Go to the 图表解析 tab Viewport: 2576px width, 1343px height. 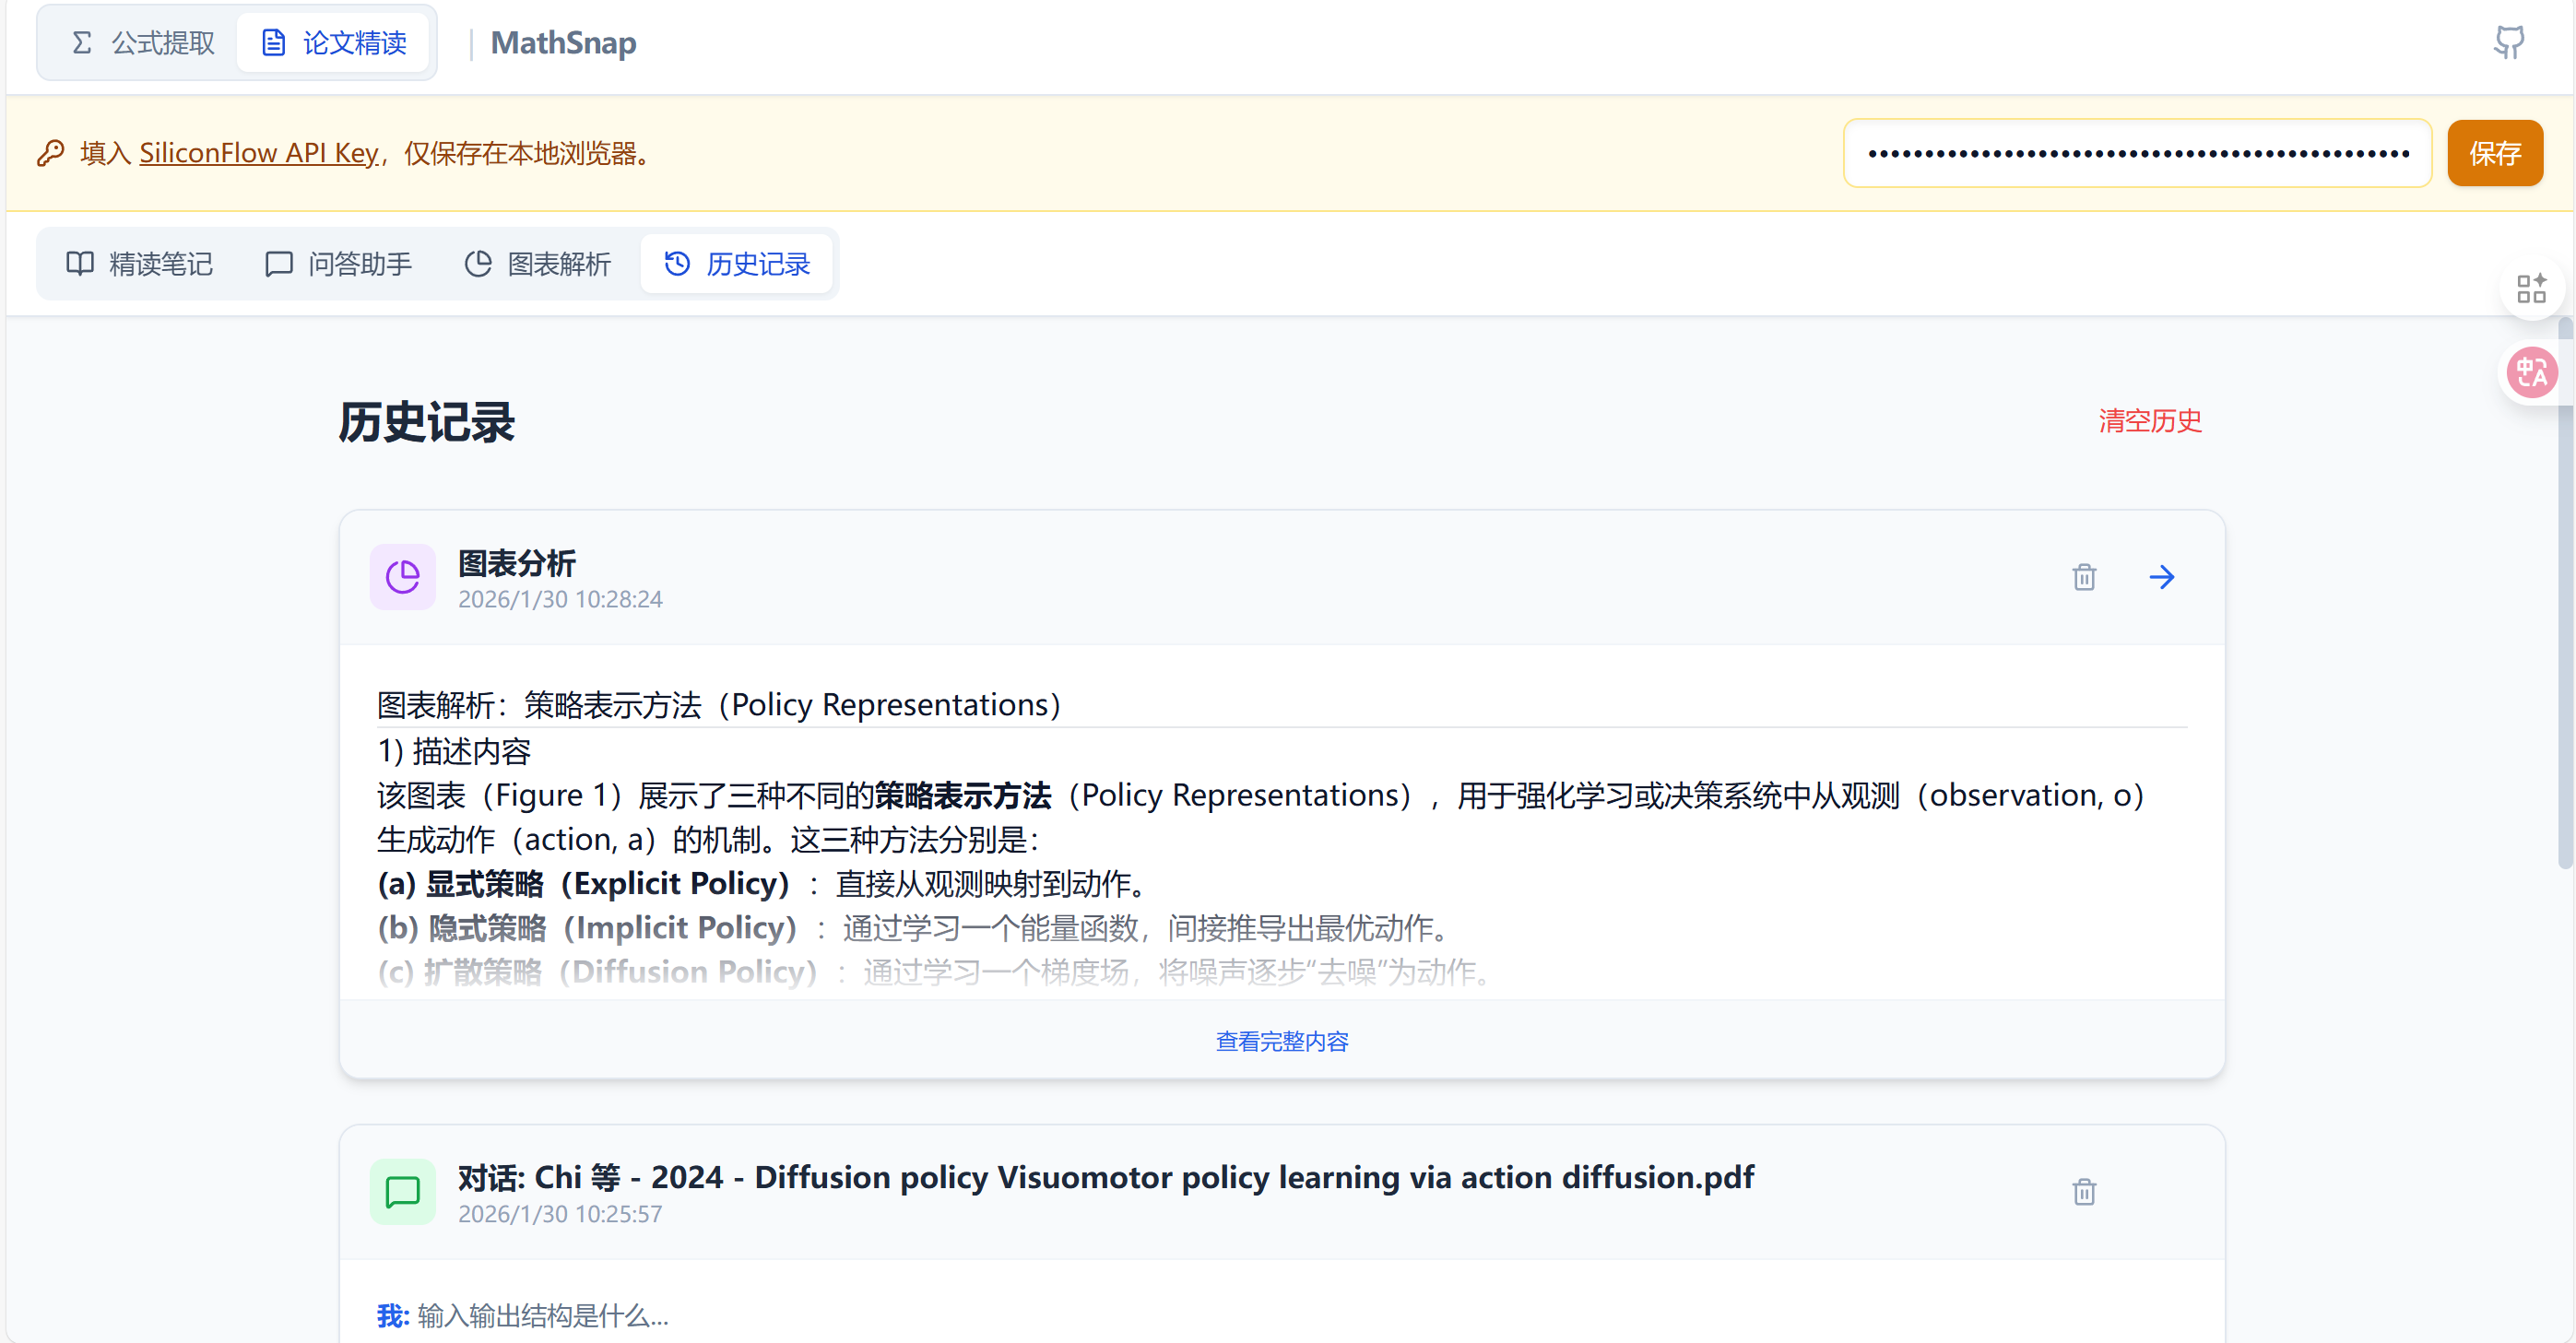pyautogui.click(x=538, y=264)
